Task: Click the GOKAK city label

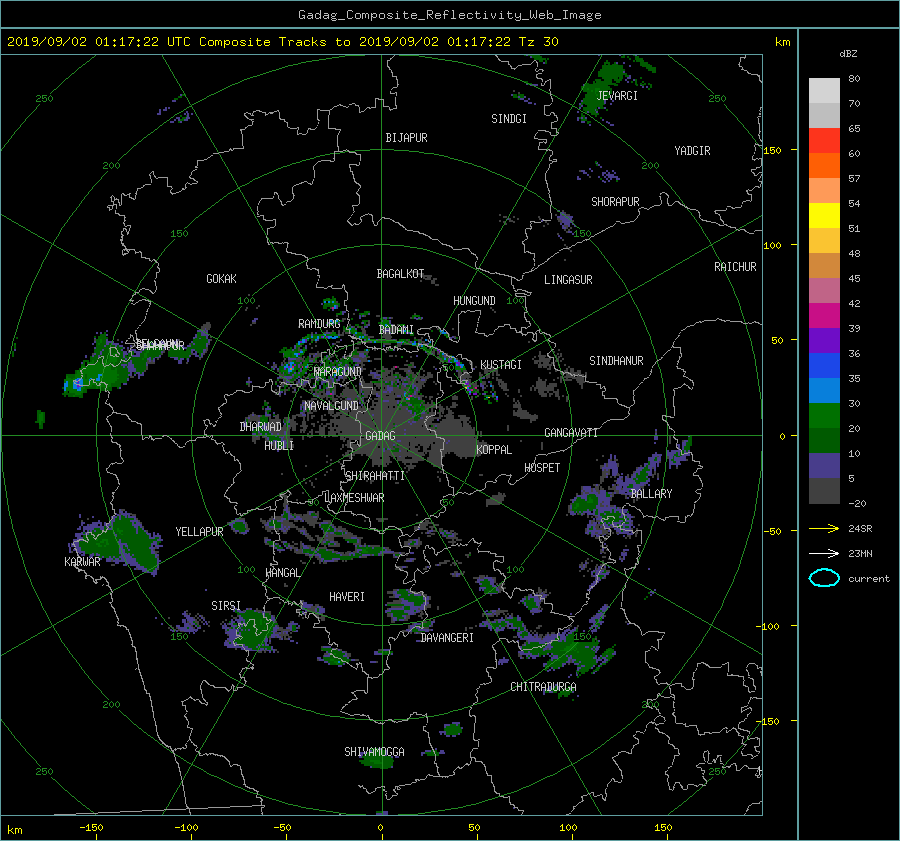Action: pyautogui.click(x=221, y=279)
